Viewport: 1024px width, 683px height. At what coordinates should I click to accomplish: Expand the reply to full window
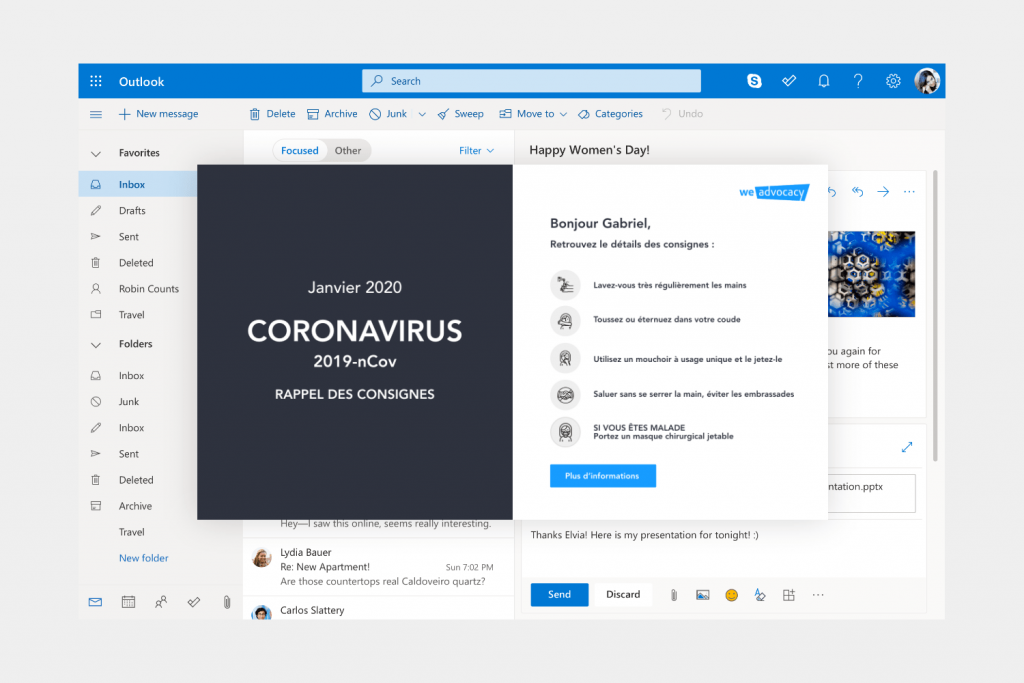pyautogui.click(x=907, y=447)
